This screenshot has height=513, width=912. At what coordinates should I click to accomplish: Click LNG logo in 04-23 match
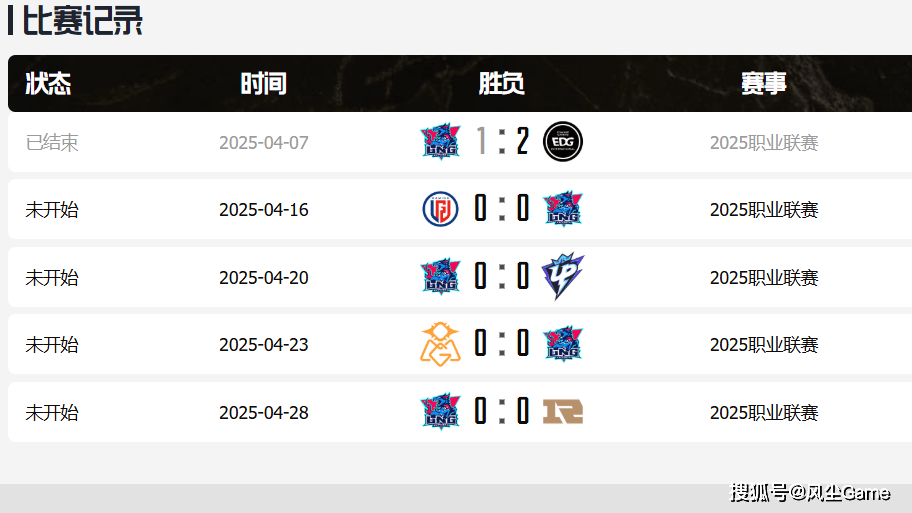[x=562, y=344]
